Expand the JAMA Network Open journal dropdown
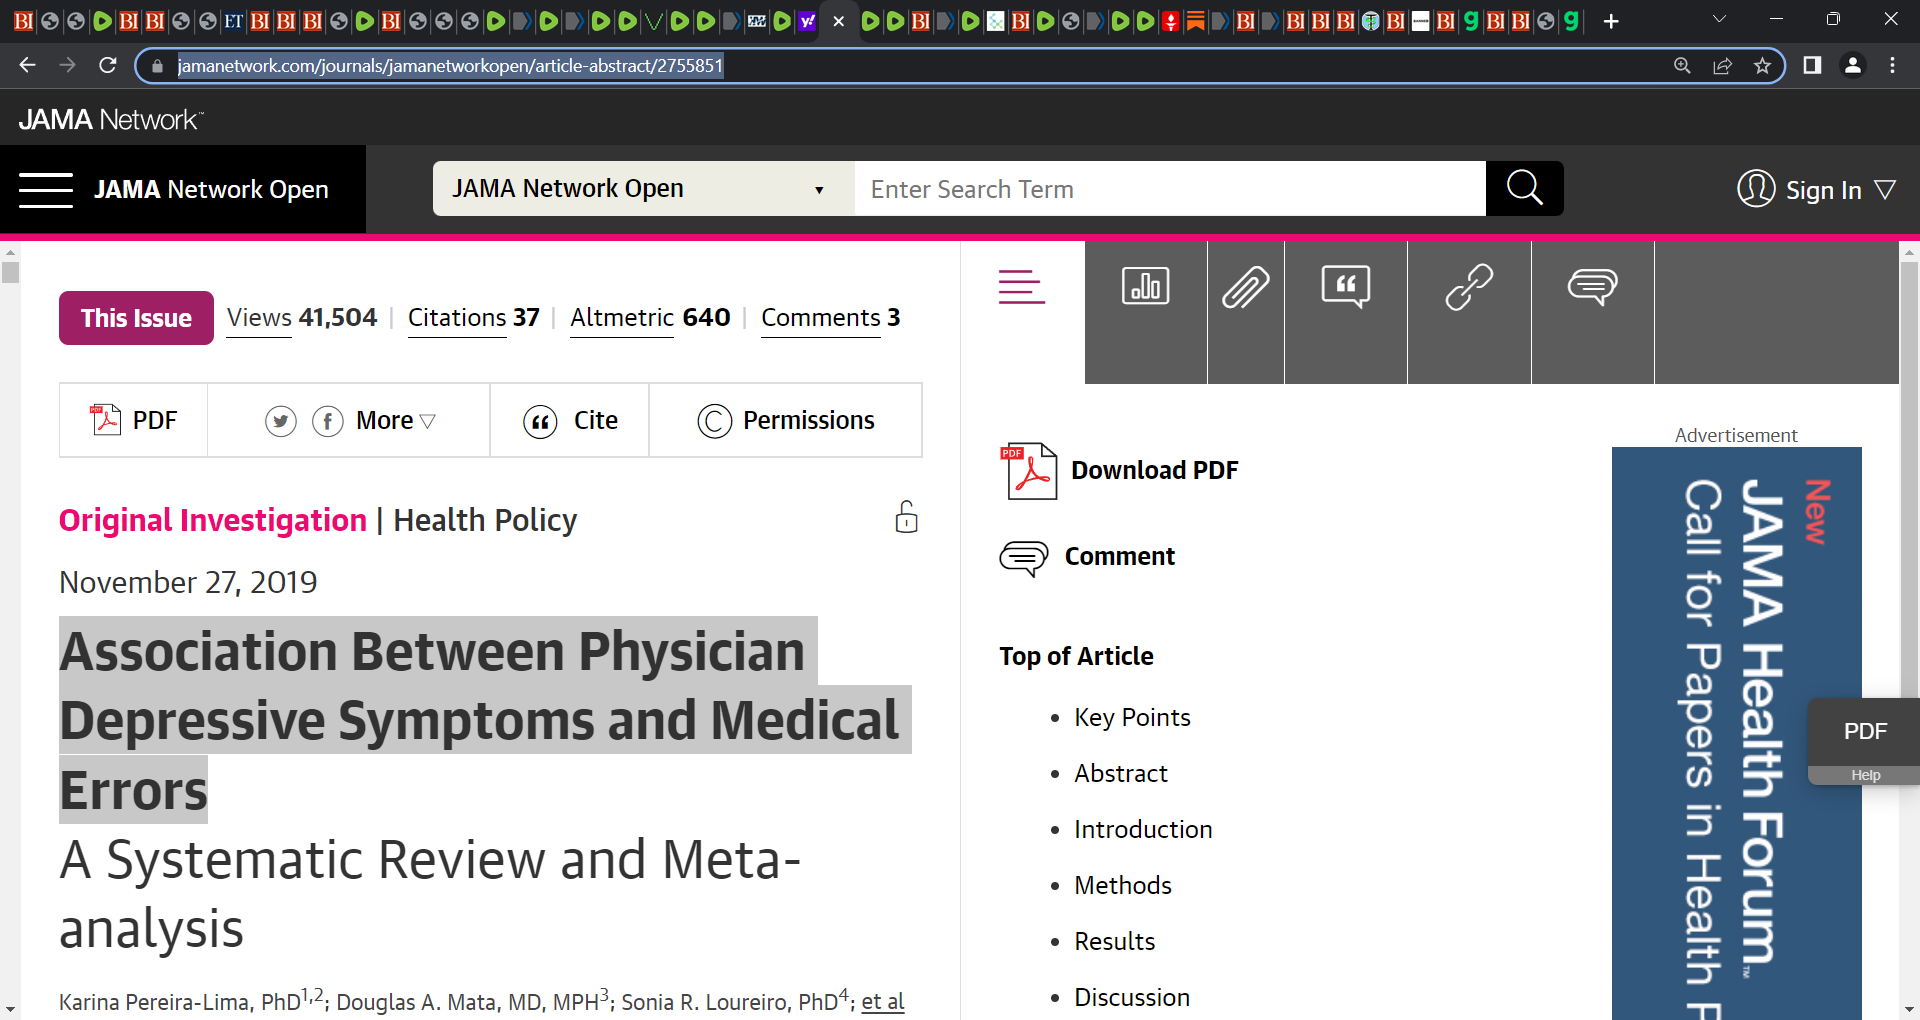The width and height of the screenshot is (1920, 1020). (643, 188)
